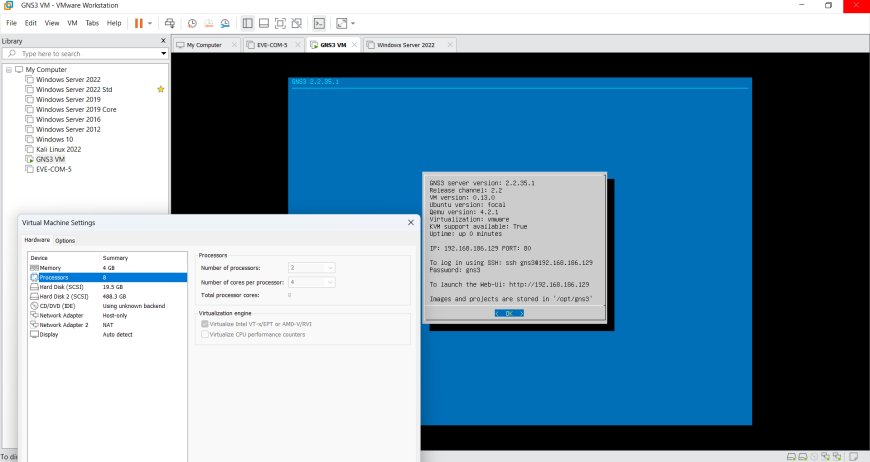Select the Hardware tab in settings
The height and width of the screenshot is (462, 870).
click(x=37, y=240)
